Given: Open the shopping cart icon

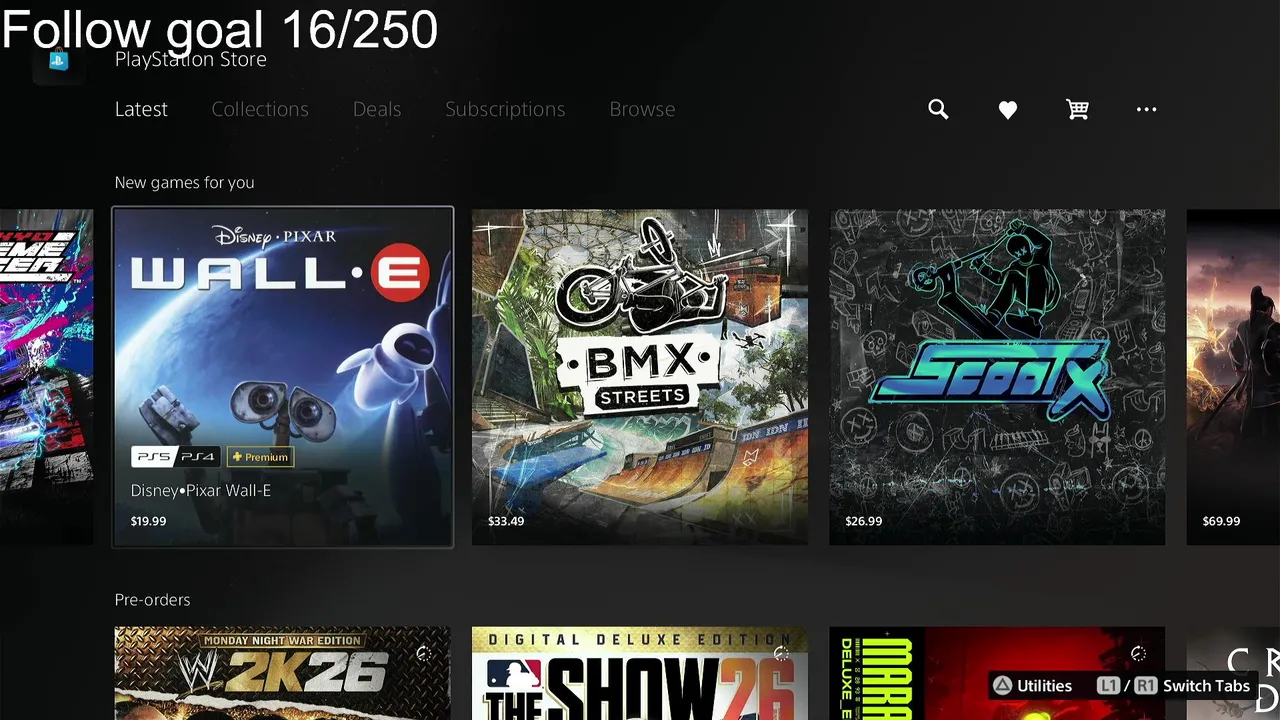Looking at the screenshot, I should point(1077,109).
